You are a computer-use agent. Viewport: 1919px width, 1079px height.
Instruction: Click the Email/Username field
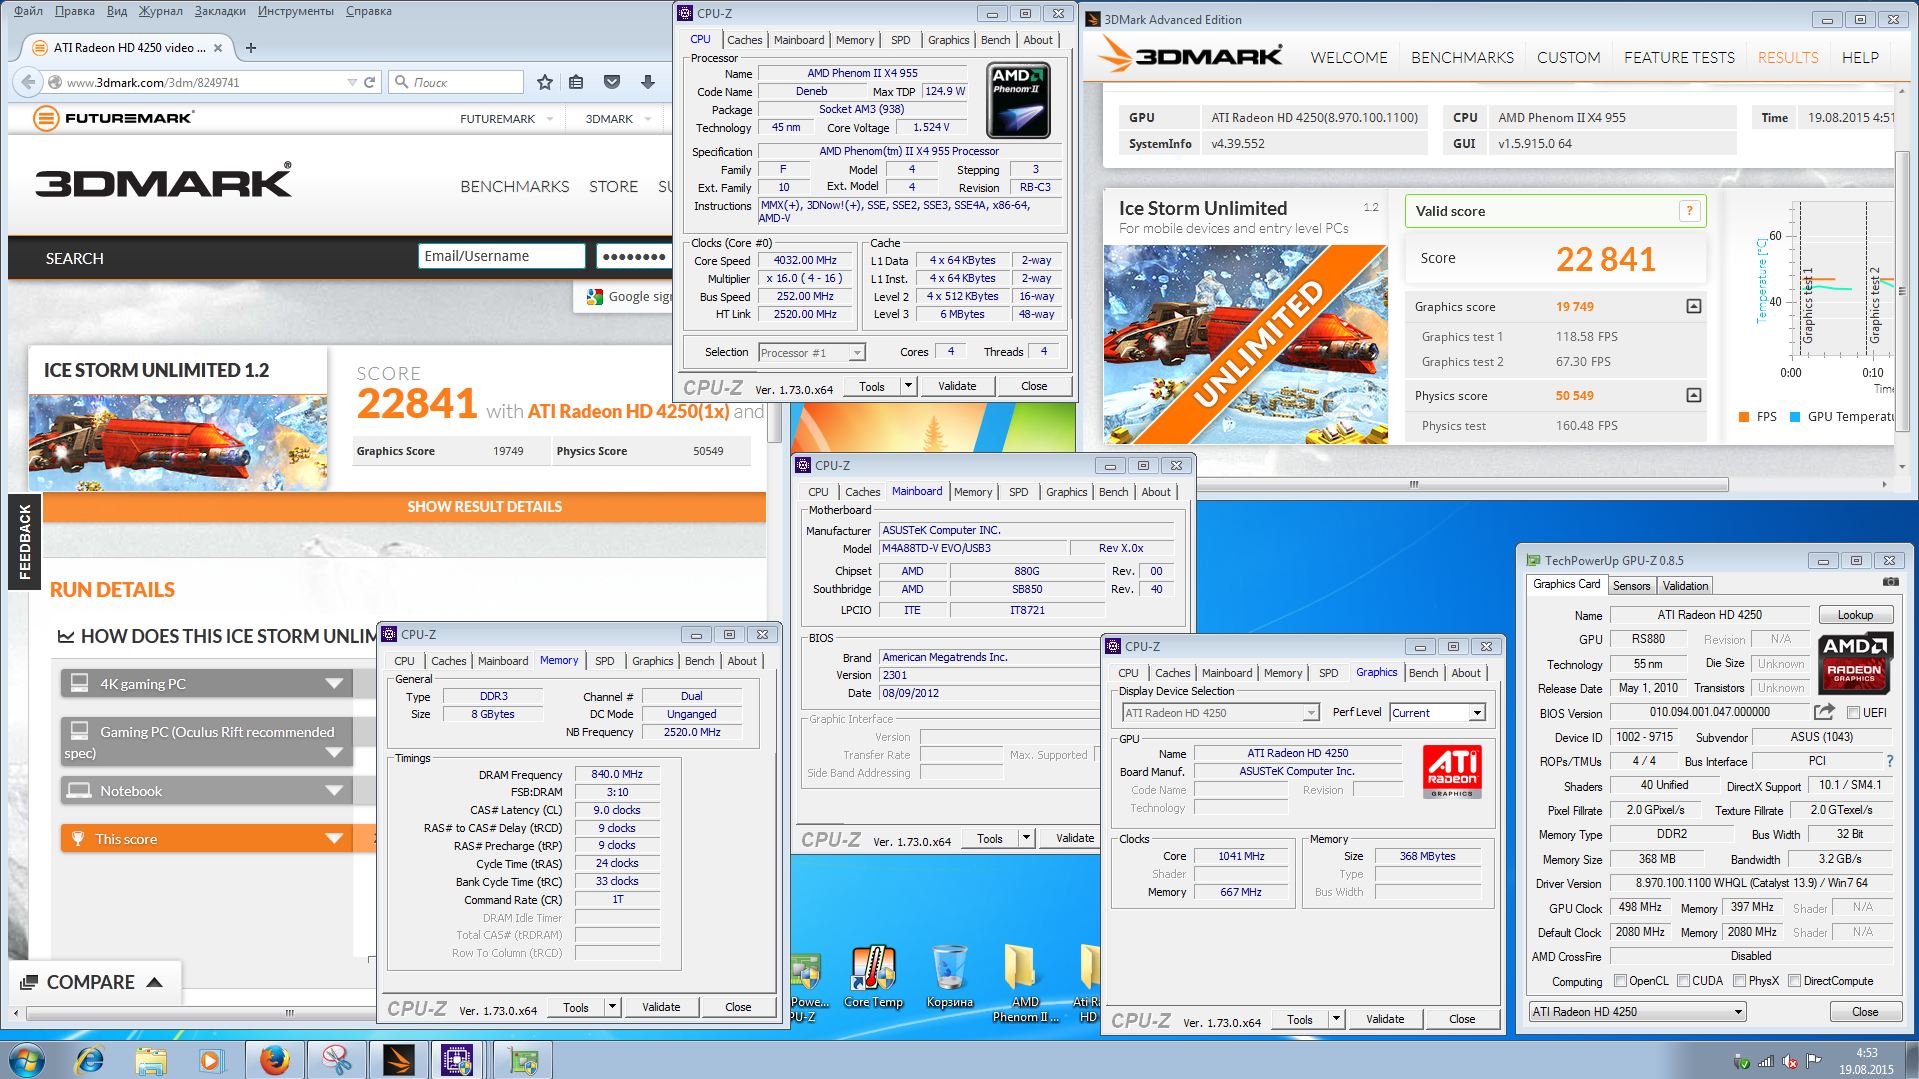(x=501, y=256)
